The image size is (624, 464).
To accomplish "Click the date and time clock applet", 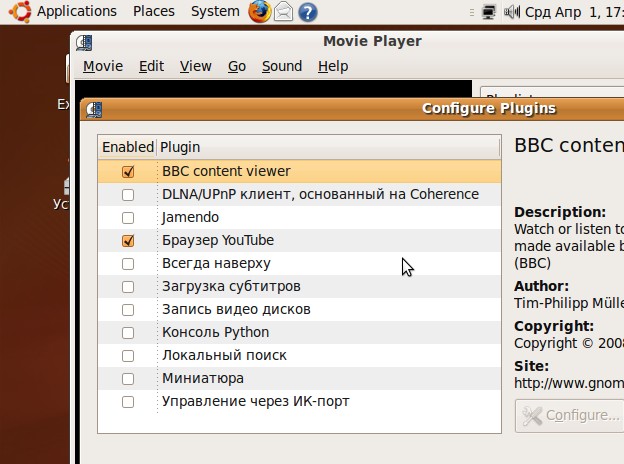I will click(x=574, y=12).
